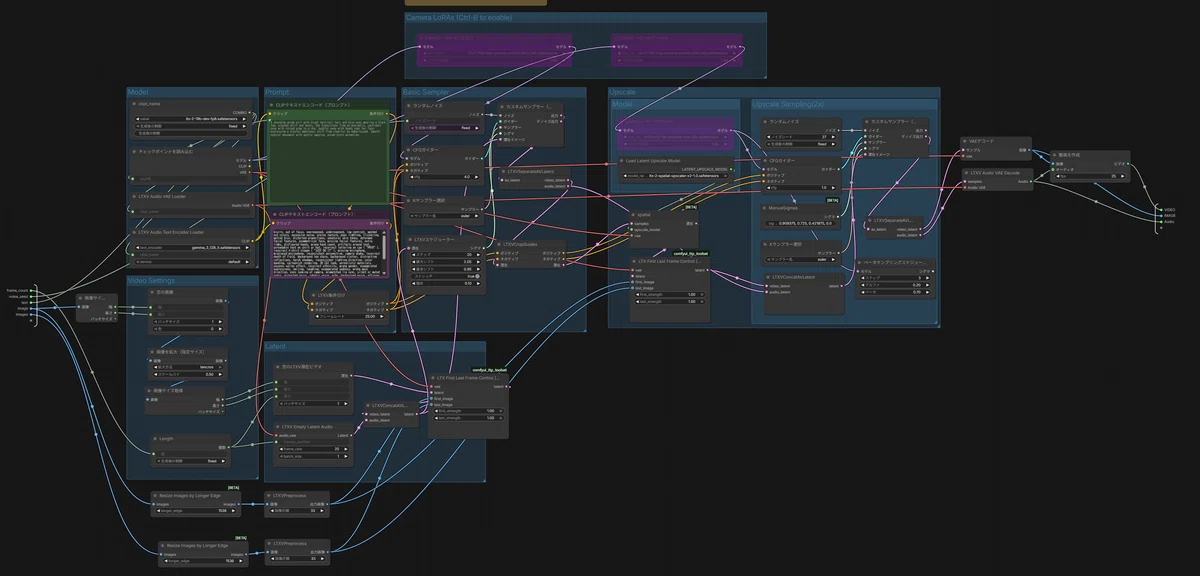Collapse the Load Latent Upscale Model dot
This screenshot has height=576, width=1200.
click(622, 160)
